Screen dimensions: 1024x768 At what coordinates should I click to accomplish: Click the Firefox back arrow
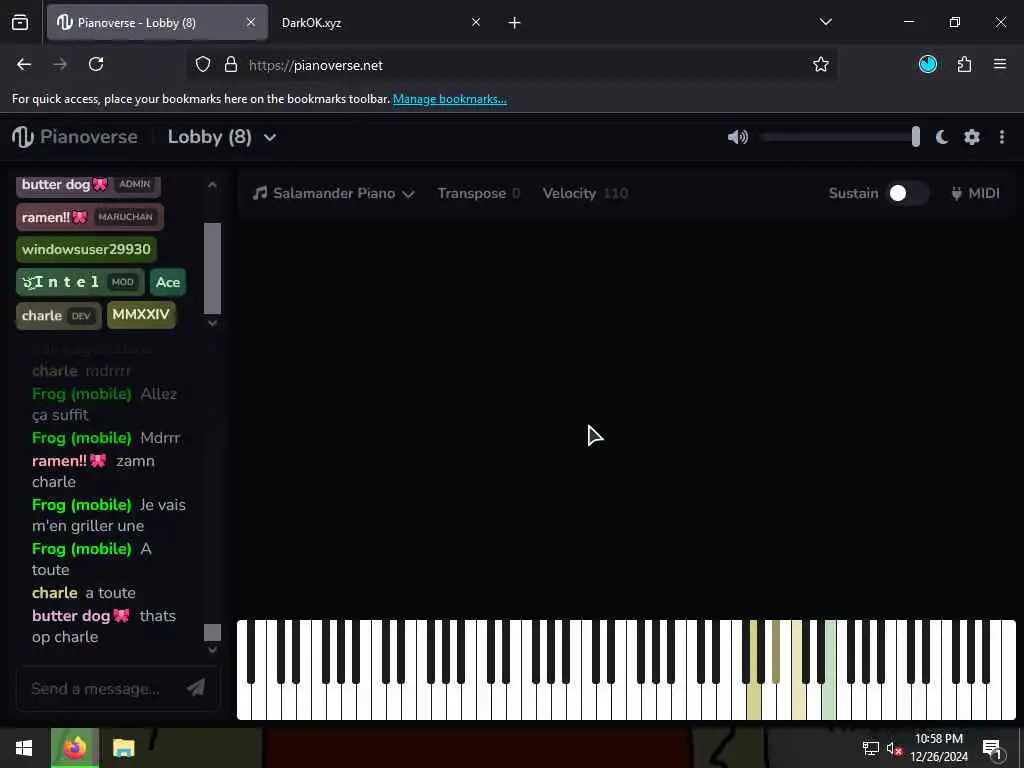[24, 65]
